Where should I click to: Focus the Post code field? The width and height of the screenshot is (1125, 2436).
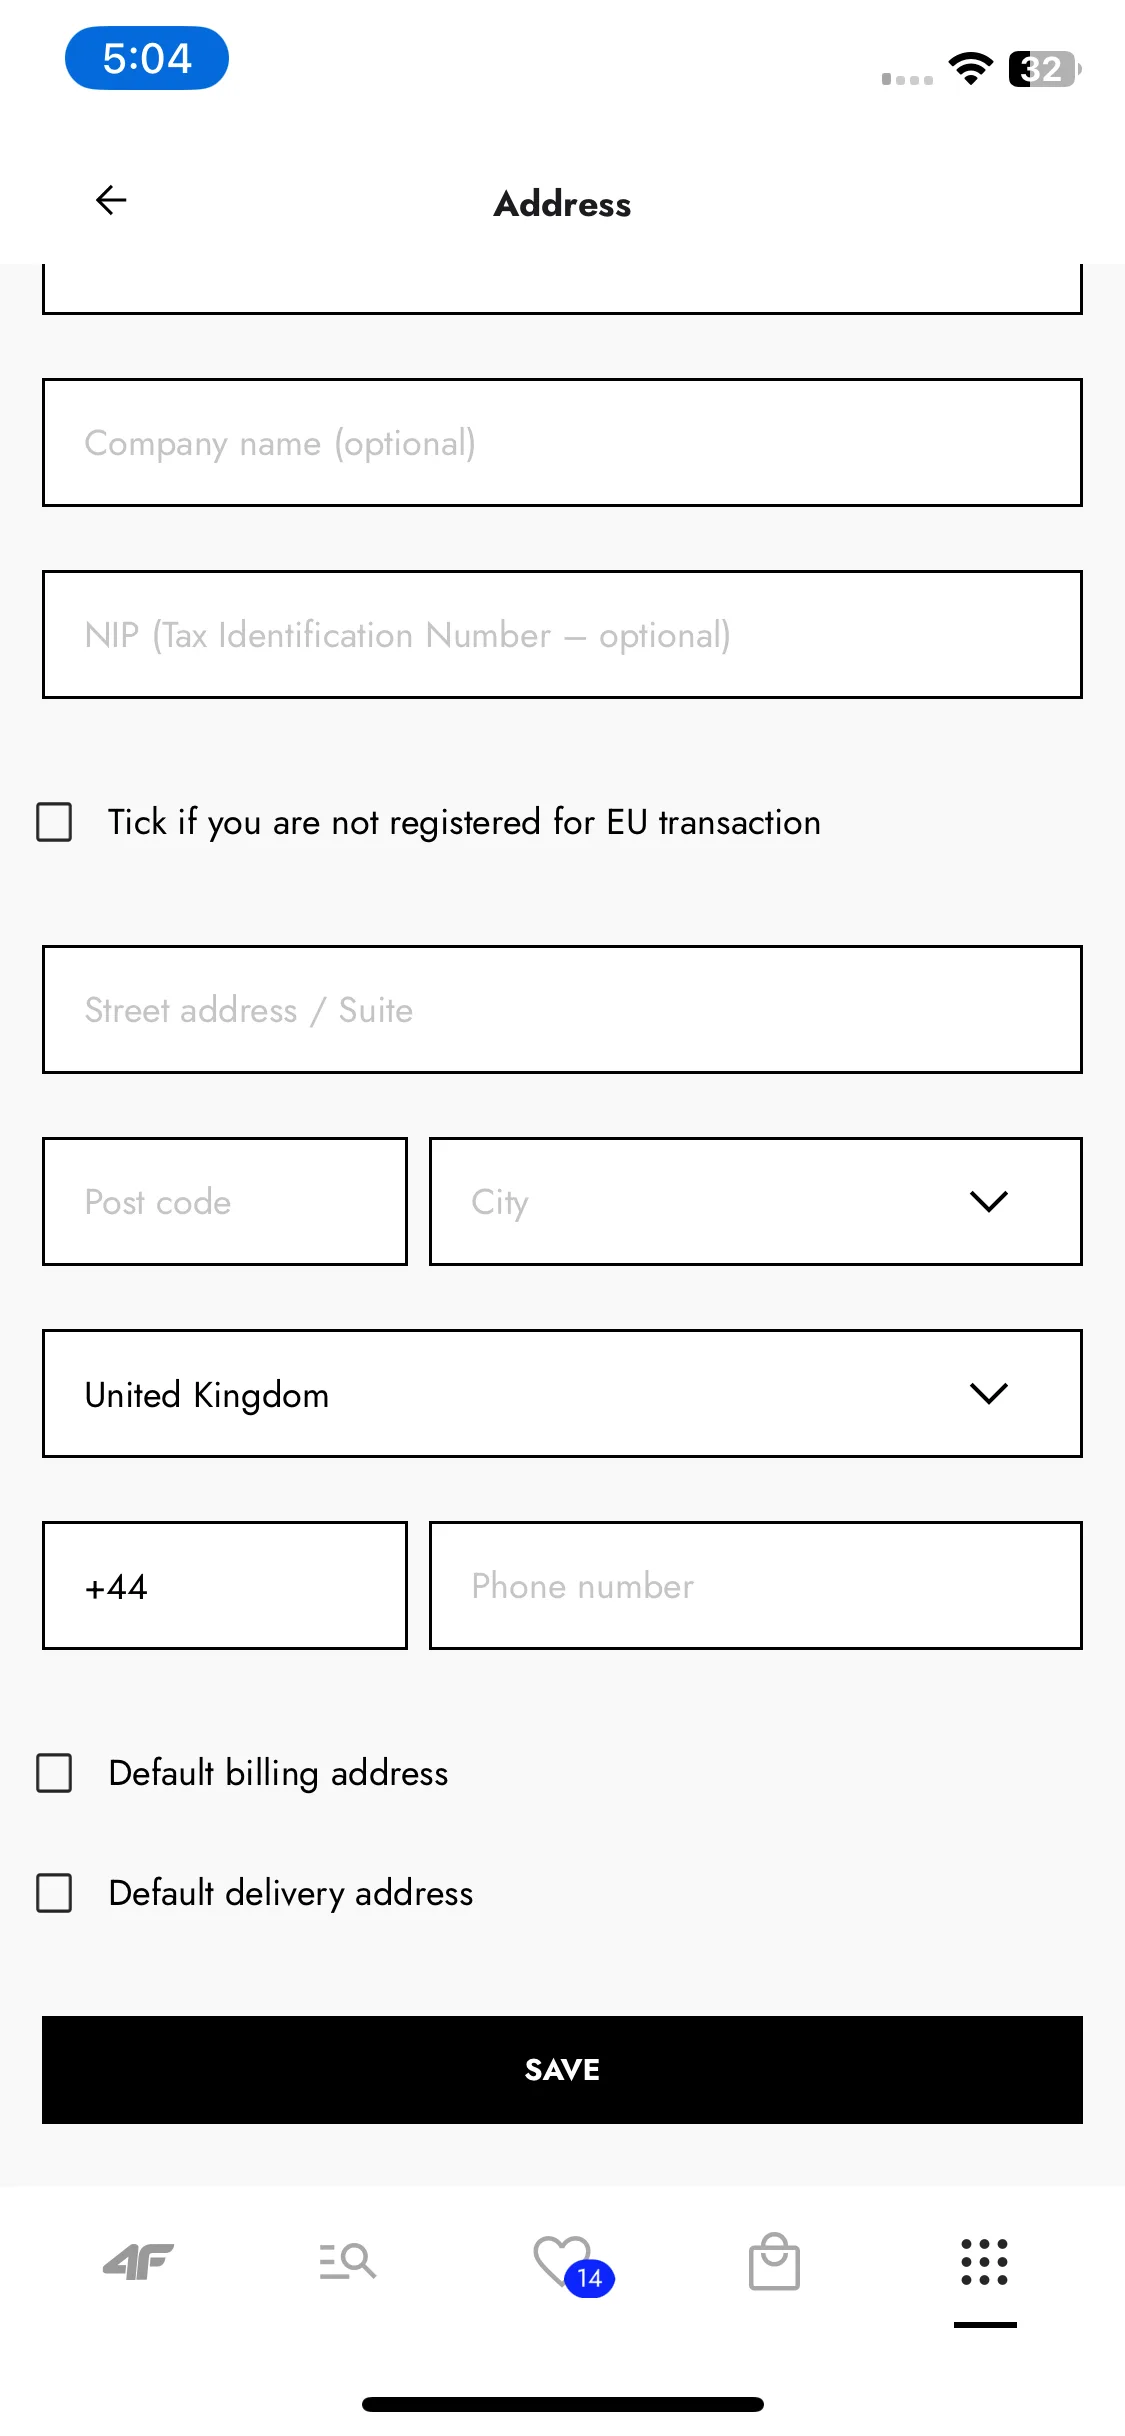[x=225, y=1201]
